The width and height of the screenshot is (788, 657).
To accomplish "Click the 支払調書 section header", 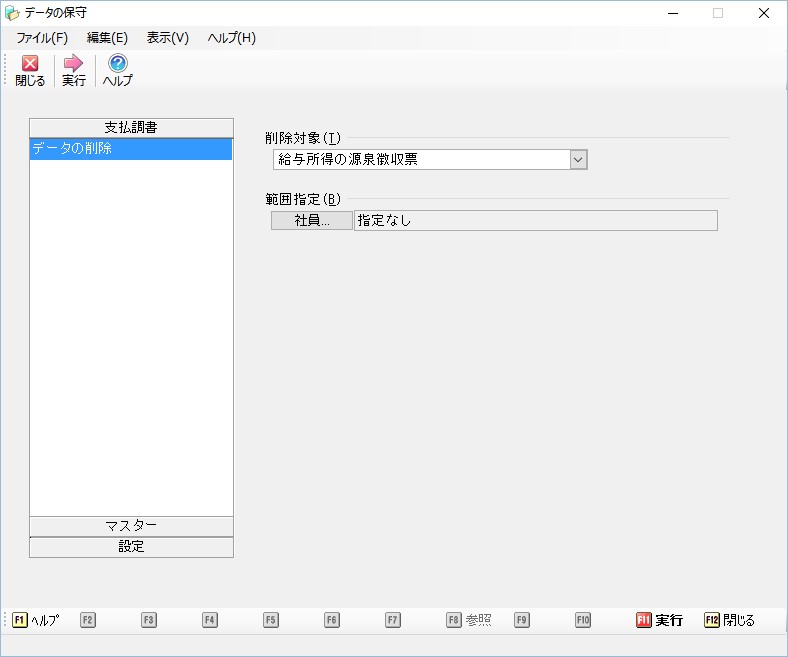I will (131, 127).
